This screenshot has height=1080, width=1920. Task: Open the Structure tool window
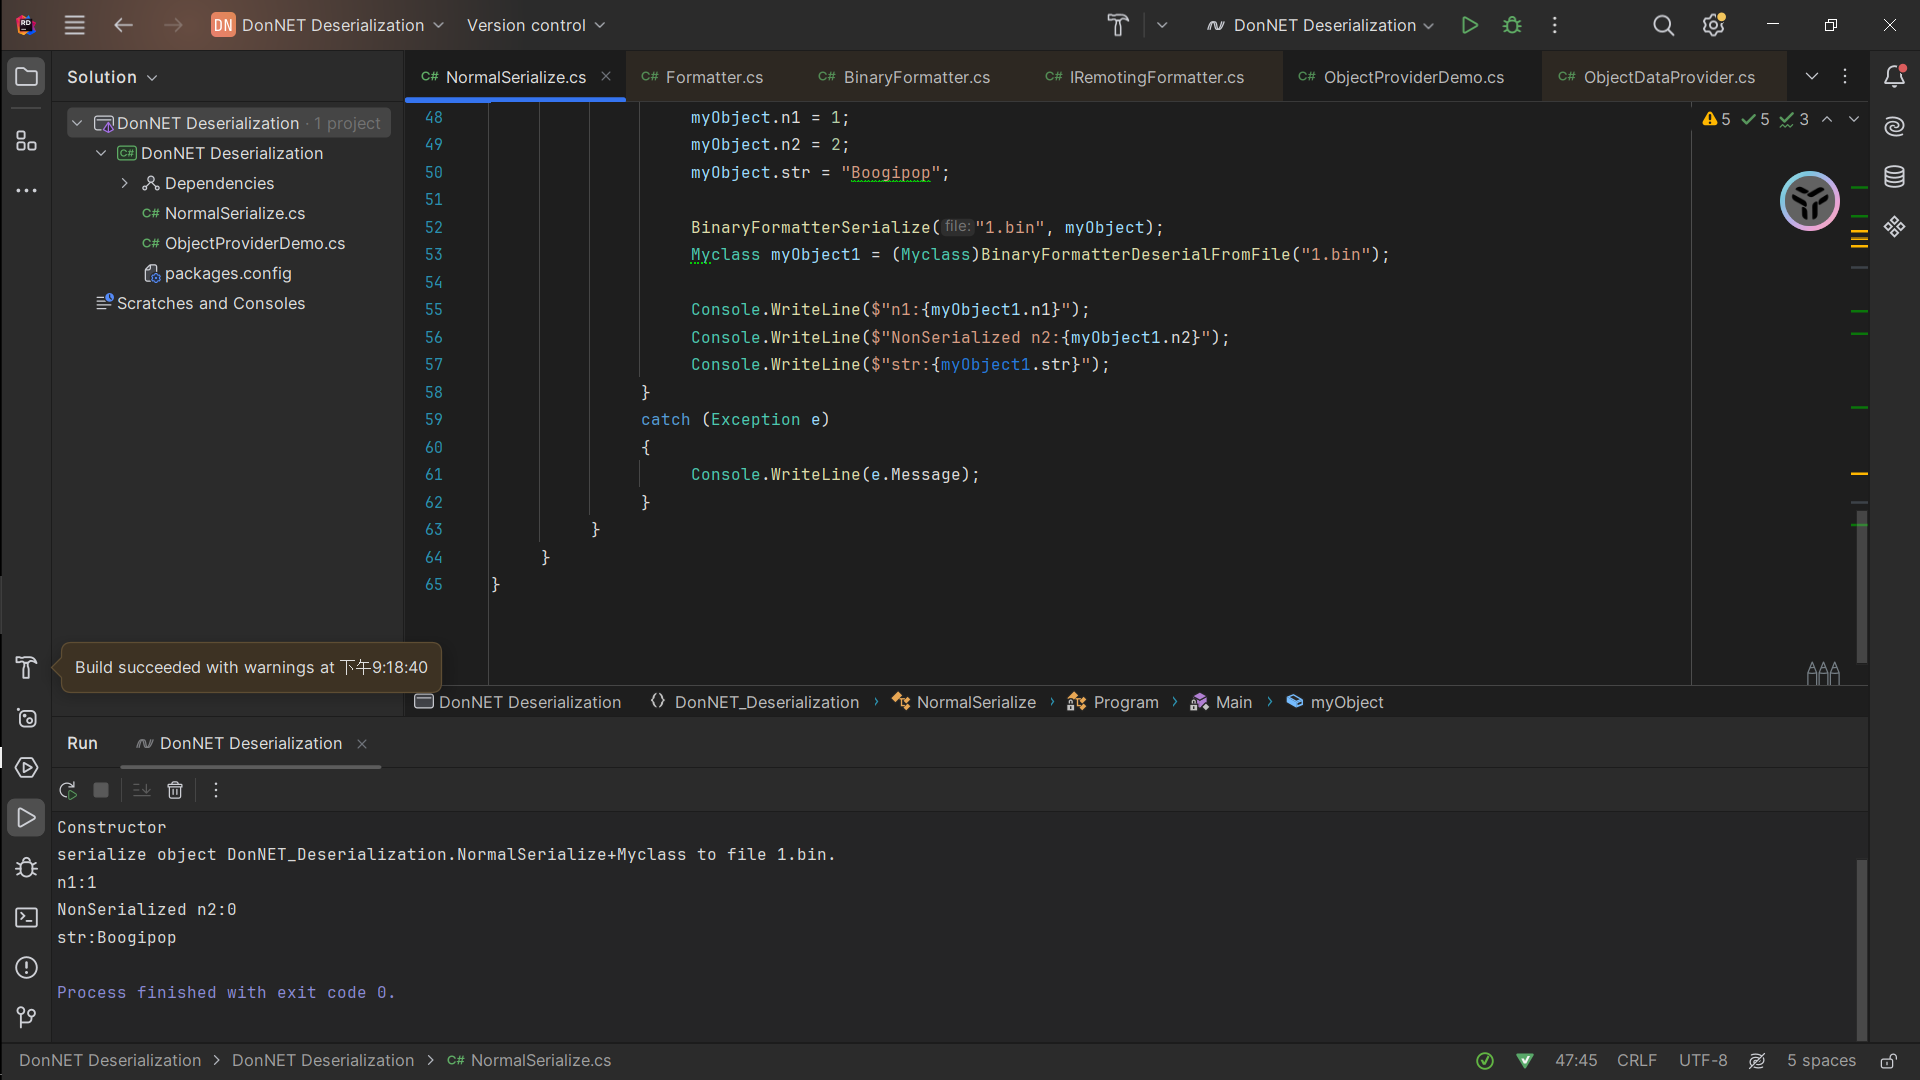[x=26, y=141]
